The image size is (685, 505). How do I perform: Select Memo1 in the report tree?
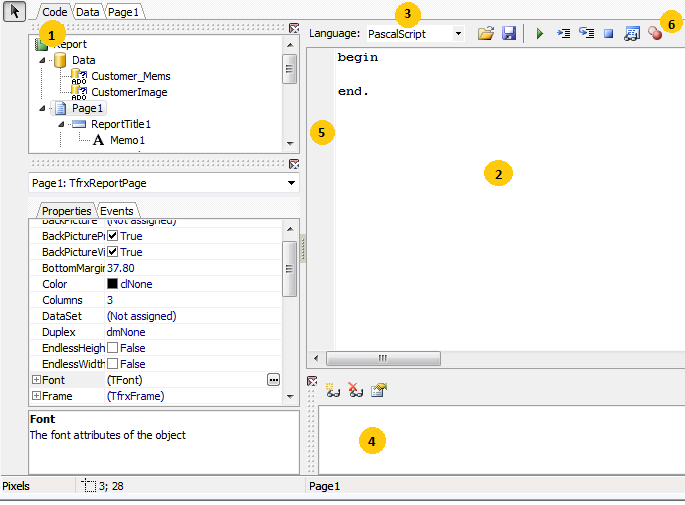click(127, 140)
